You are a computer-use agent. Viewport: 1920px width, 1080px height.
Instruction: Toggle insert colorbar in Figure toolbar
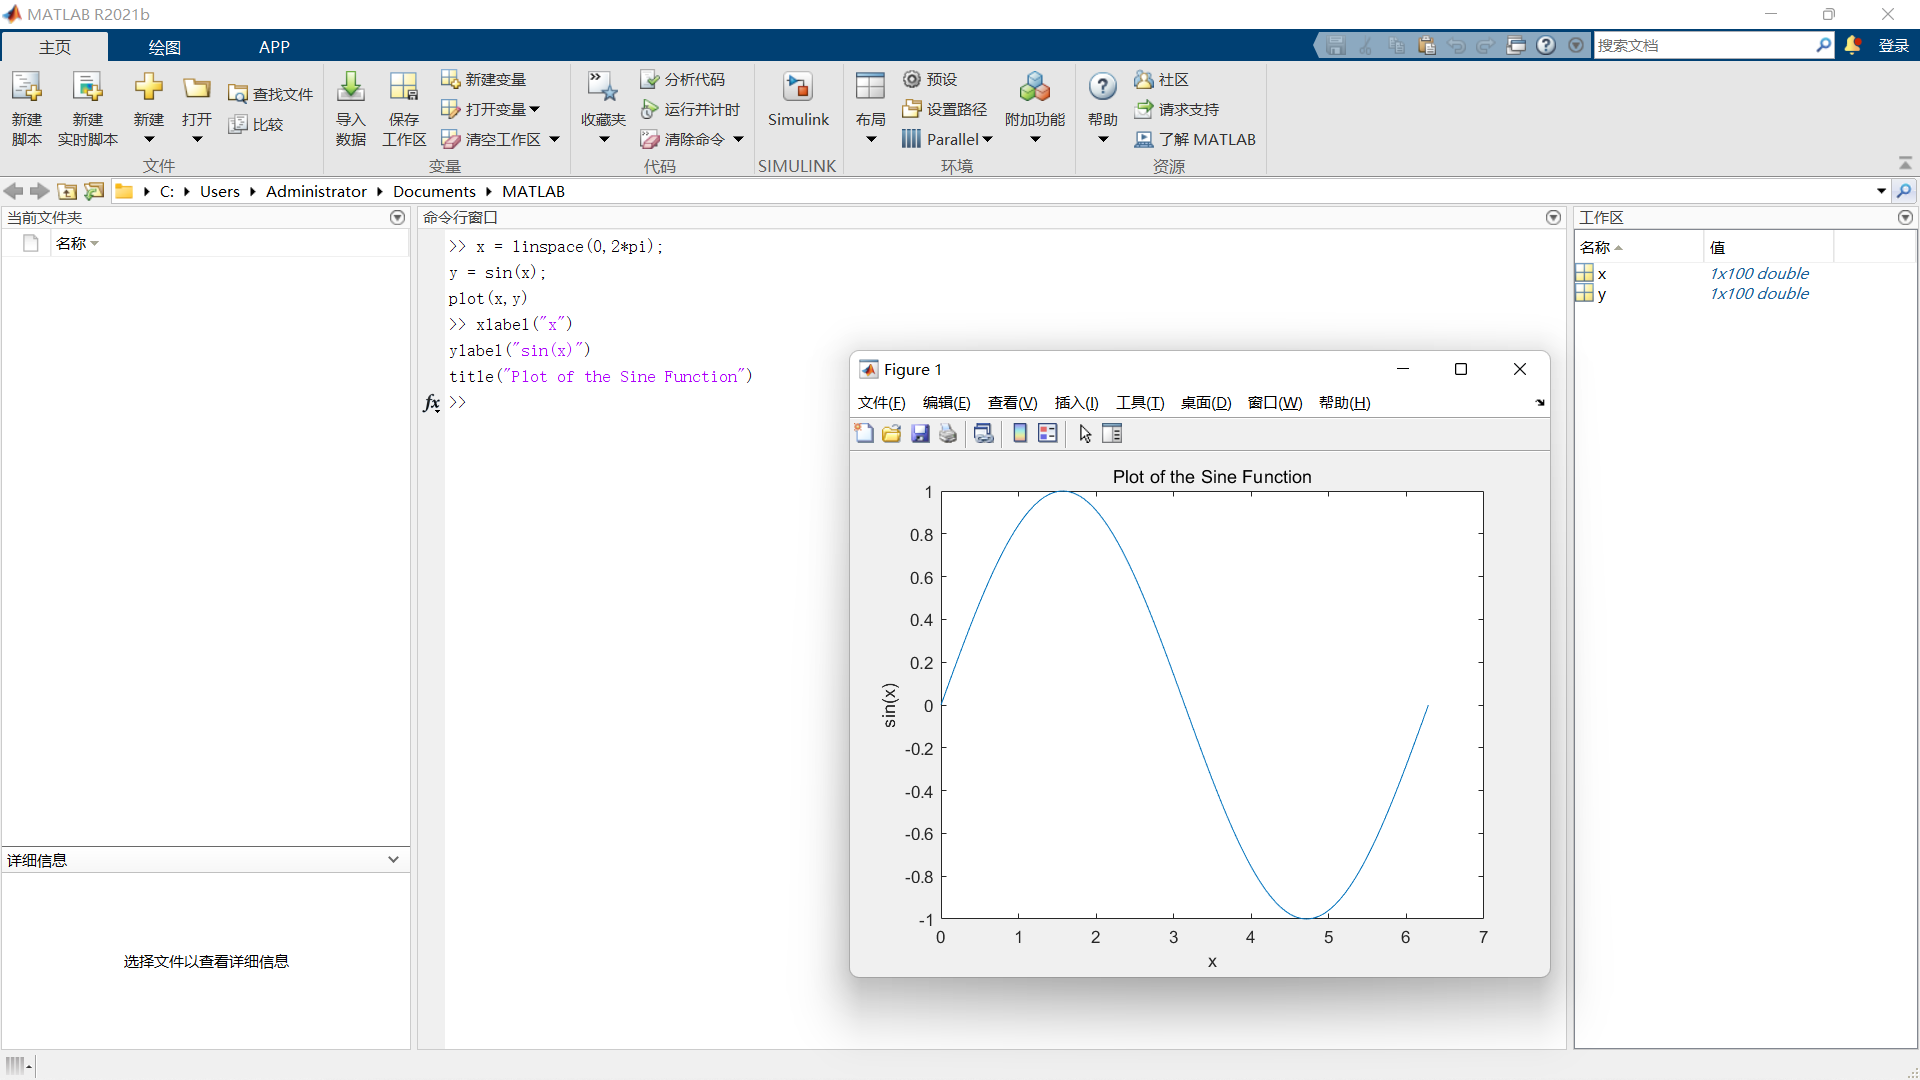click(x=1020, y=433)
